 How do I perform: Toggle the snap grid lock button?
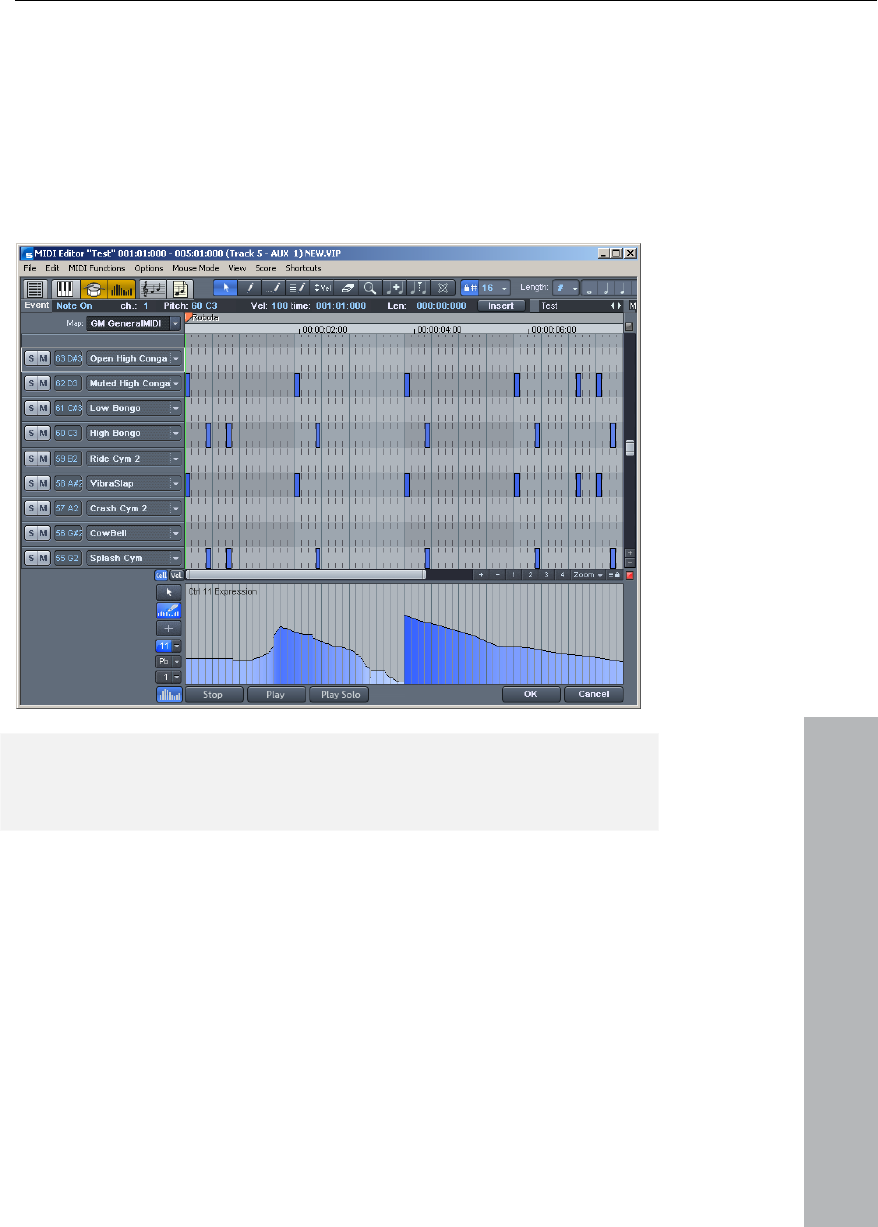click(472, 287)
